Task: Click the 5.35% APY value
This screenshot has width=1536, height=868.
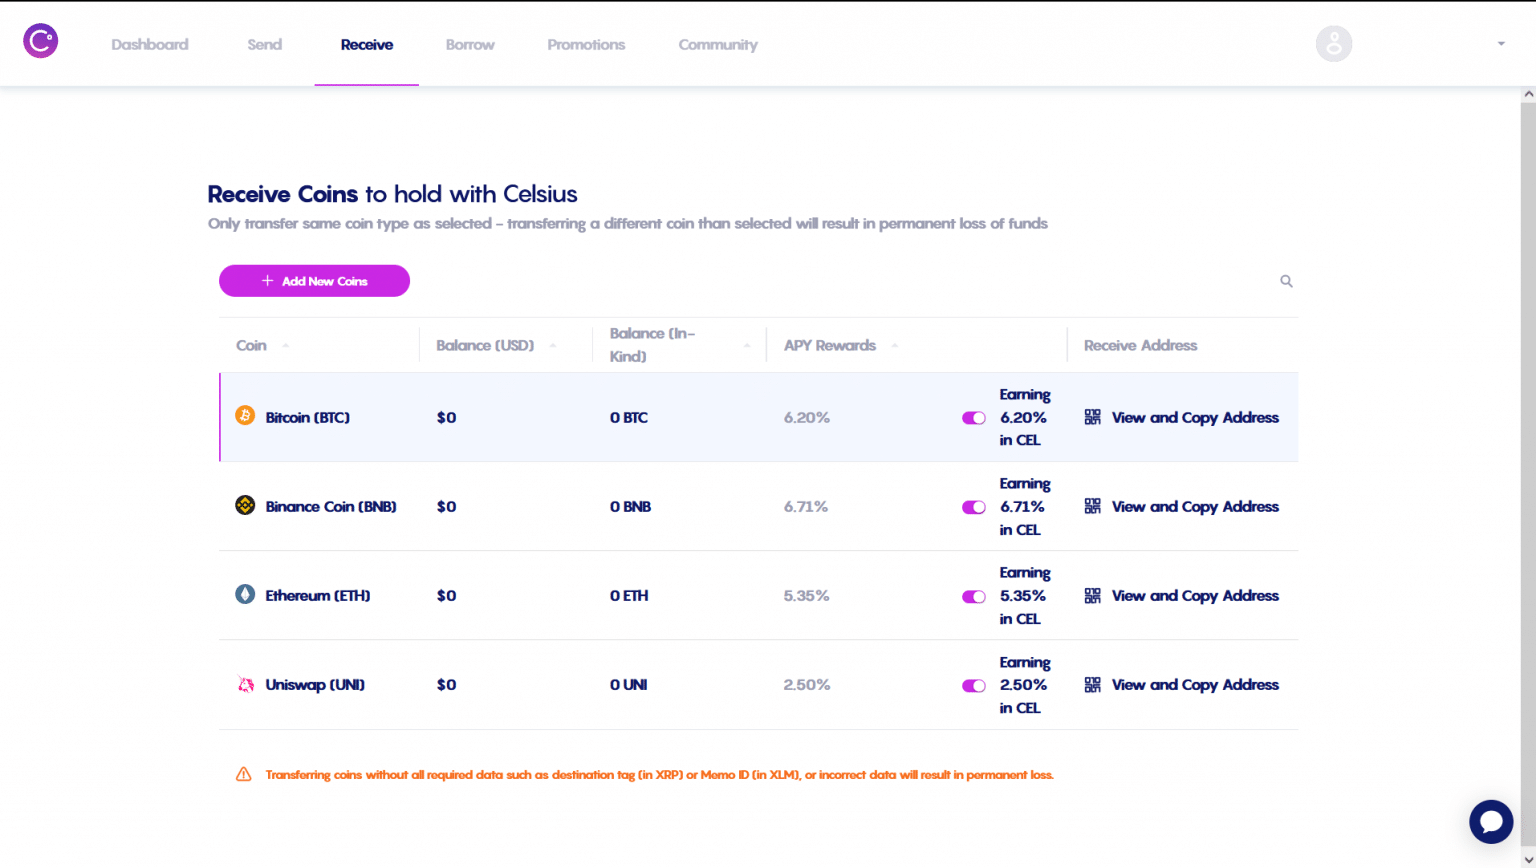Action: point(807,595)
